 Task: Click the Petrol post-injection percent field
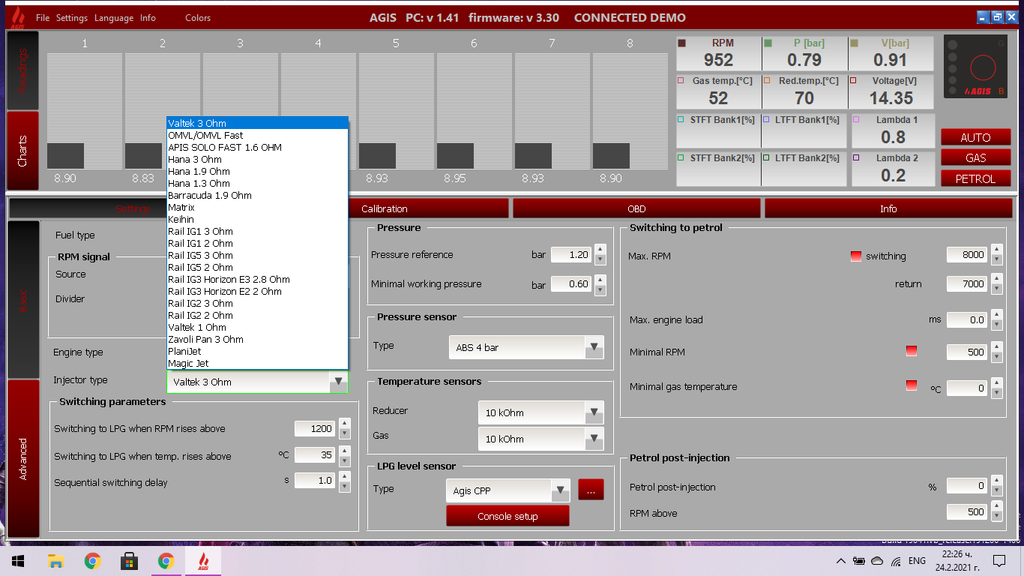(x=967, y=486)
